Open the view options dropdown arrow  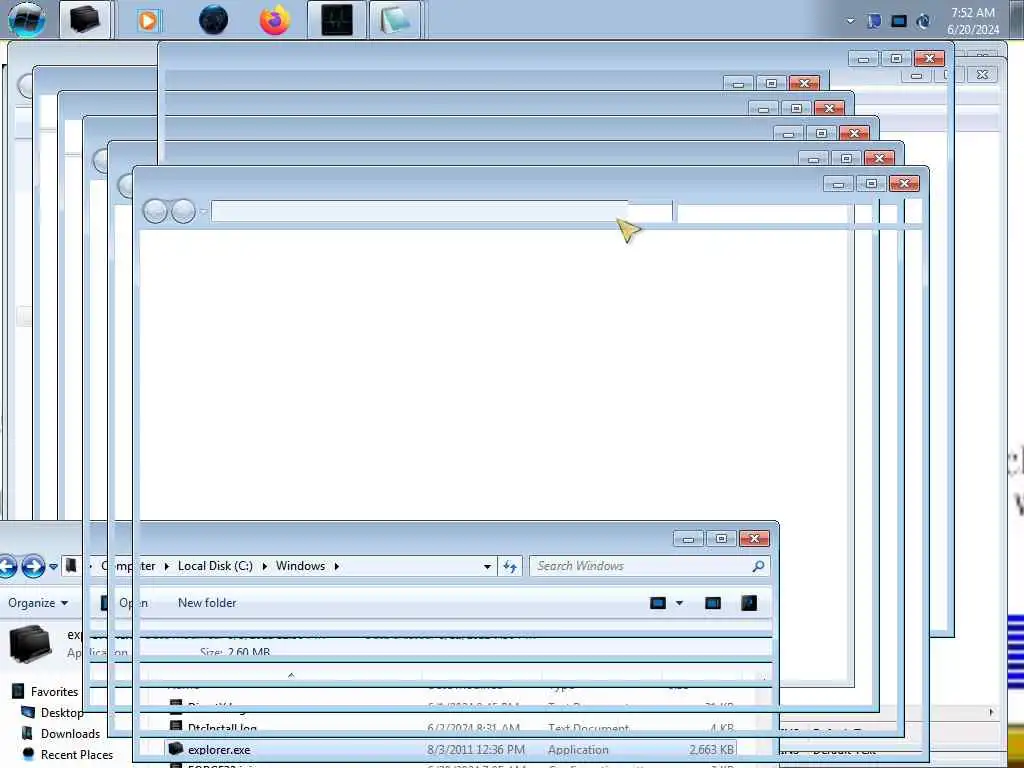click(679, 603)
